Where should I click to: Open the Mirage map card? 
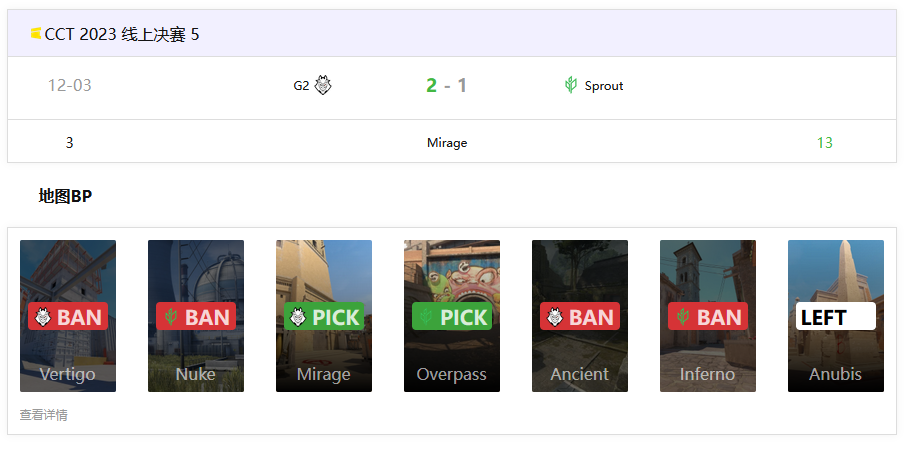pyautogui.click(x=324, y=316)
